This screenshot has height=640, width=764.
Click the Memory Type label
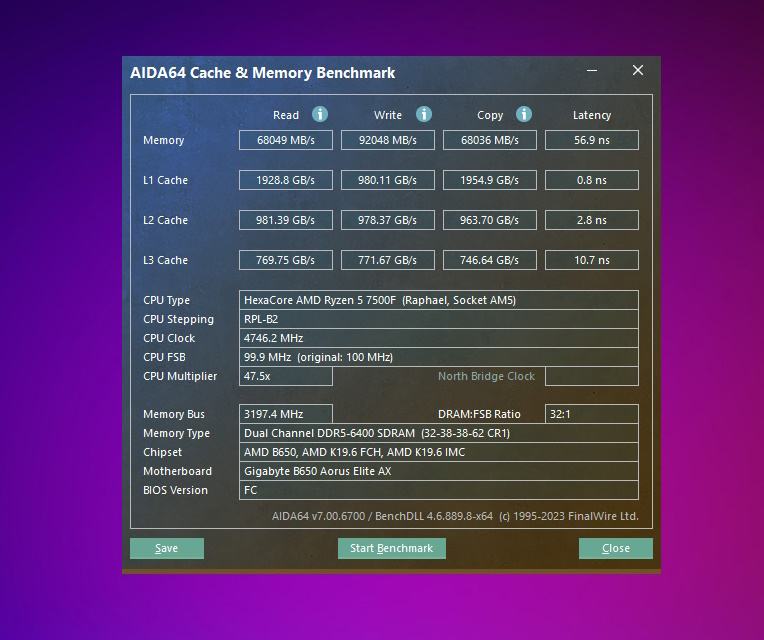pyautogui.click(x=176, y=433)
